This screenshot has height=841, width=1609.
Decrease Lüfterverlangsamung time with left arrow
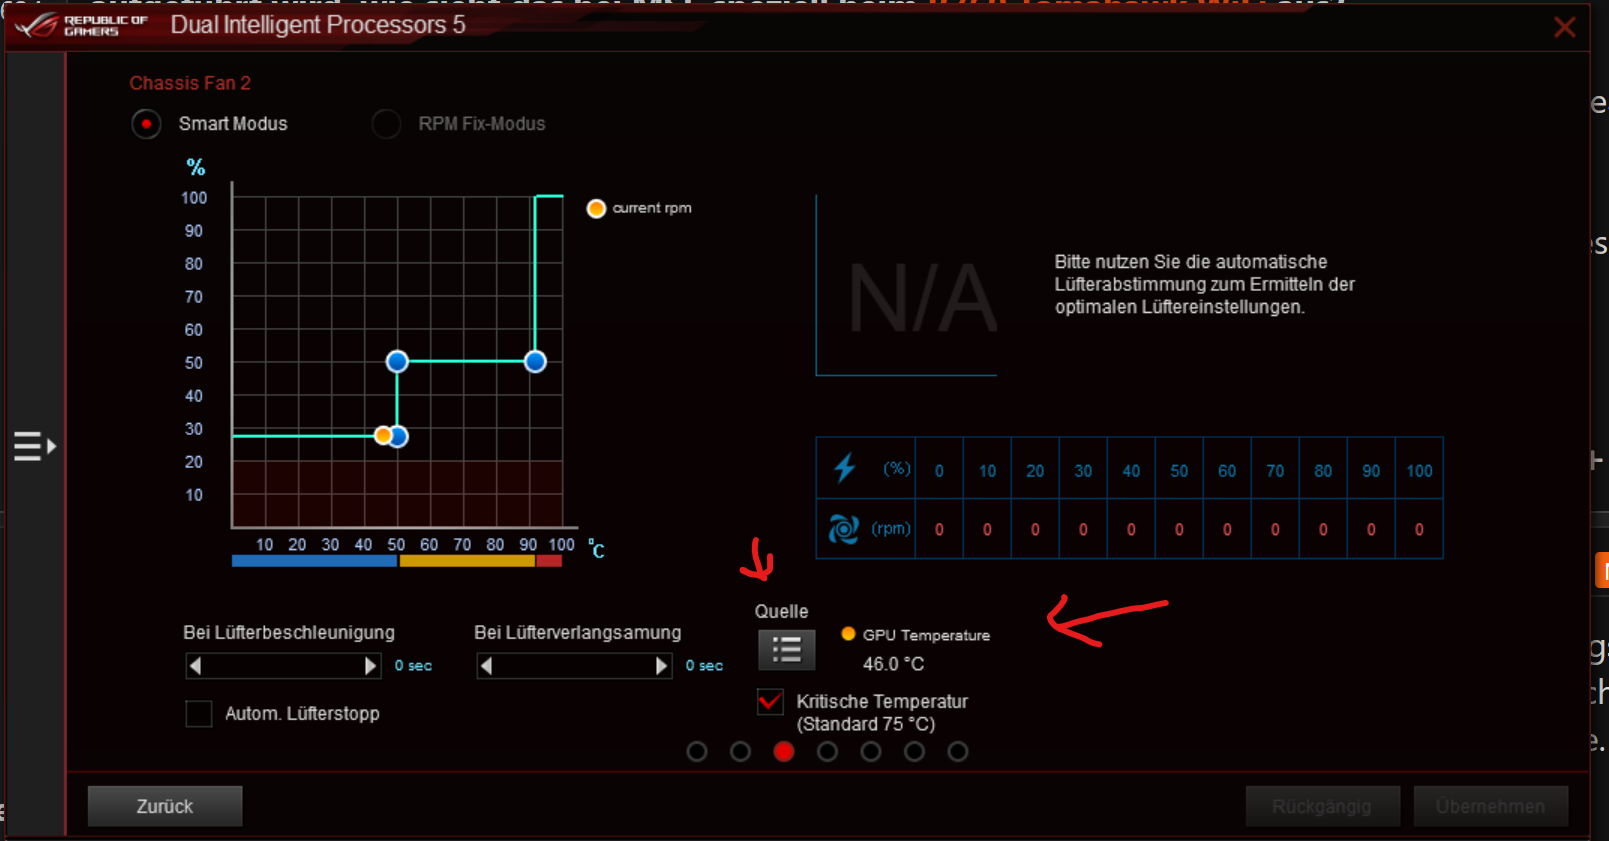[x=486, y=666]
